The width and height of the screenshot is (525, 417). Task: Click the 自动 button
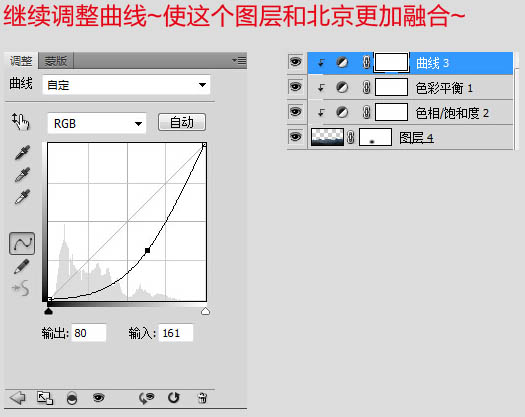tap(182, 122)
